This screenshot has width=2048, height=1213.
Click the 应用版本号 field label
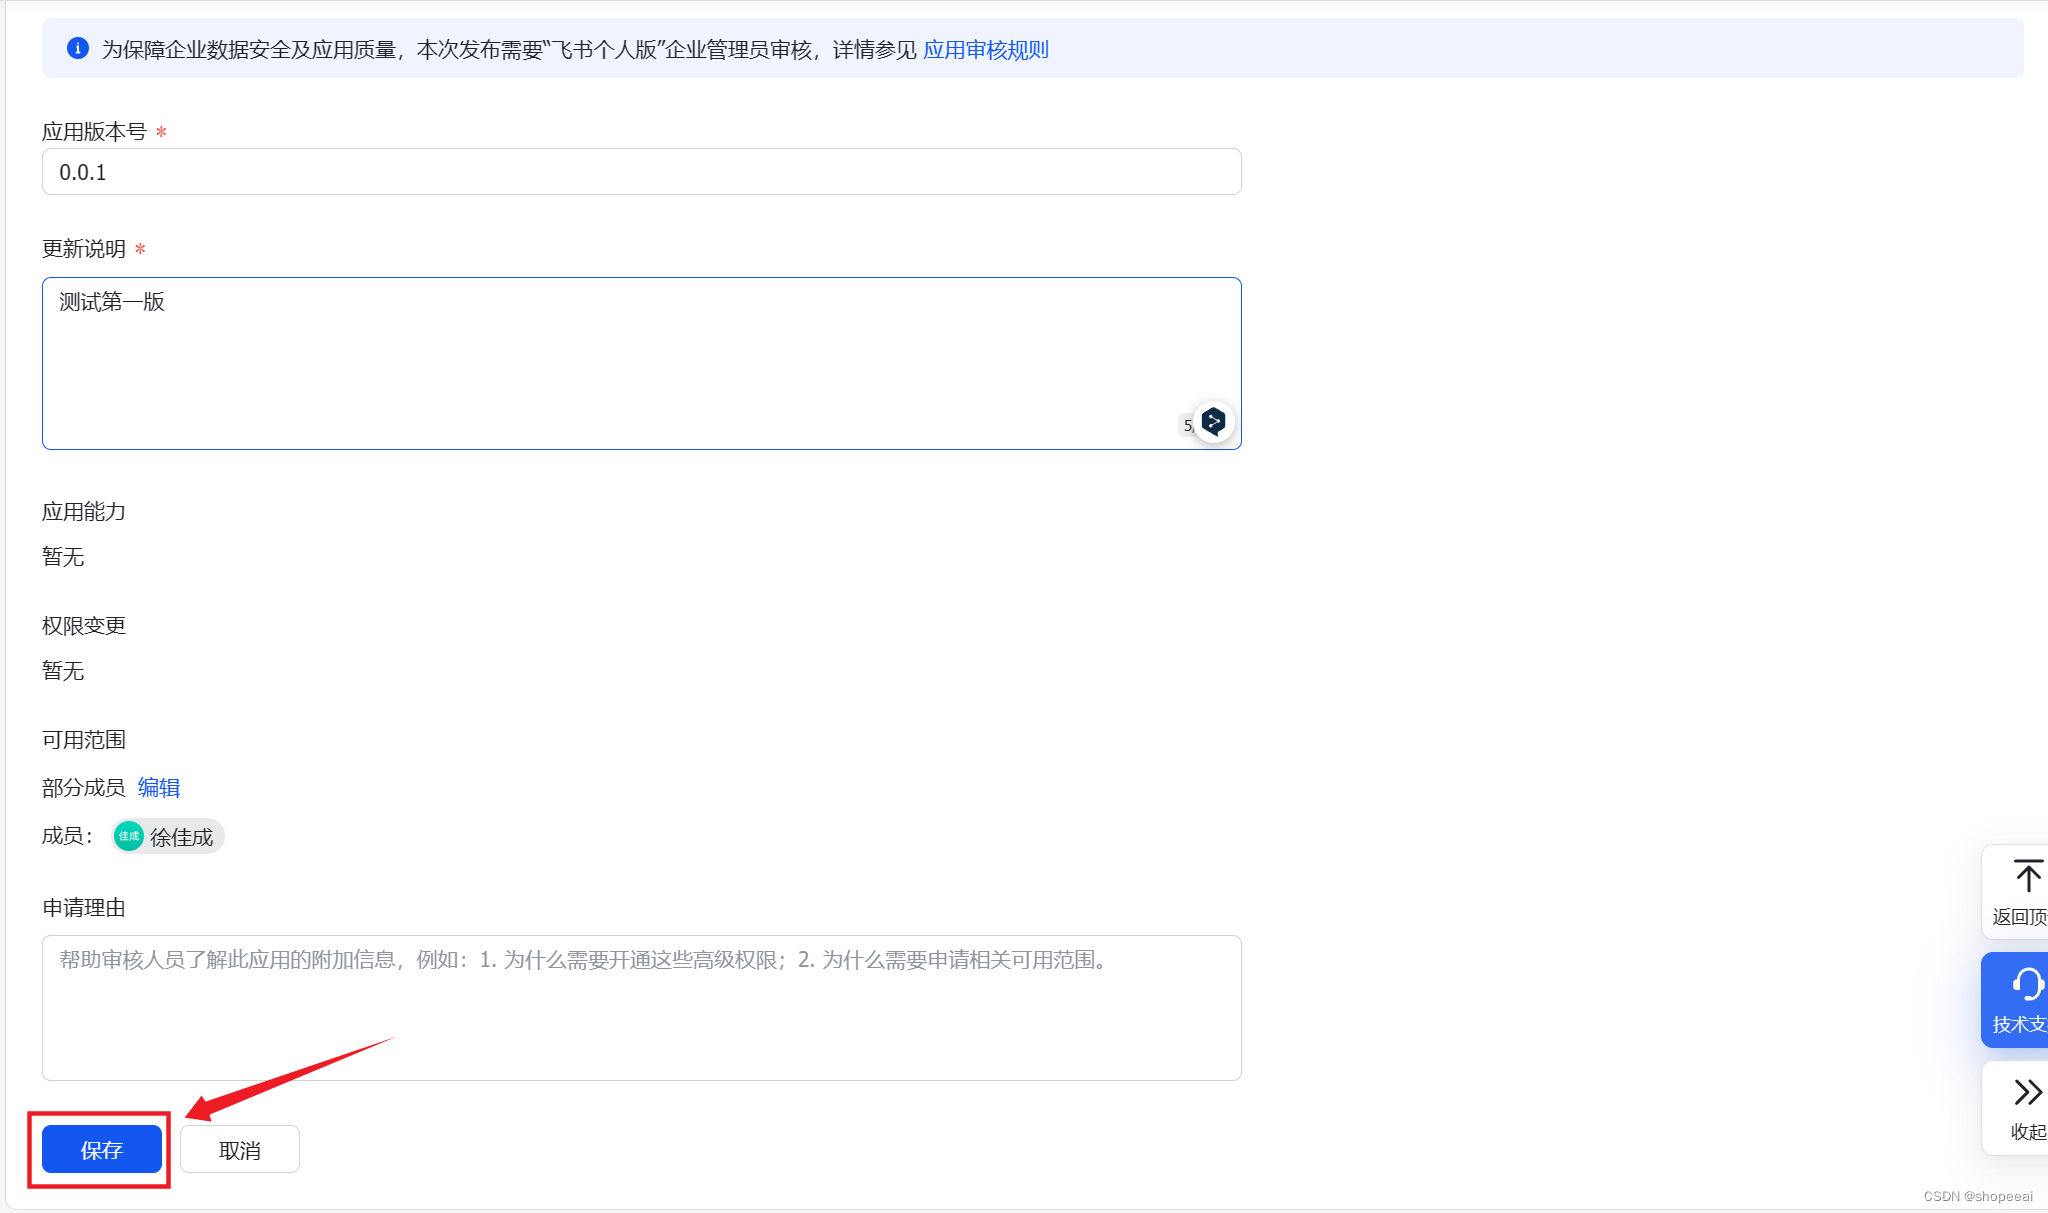point(94,132)
